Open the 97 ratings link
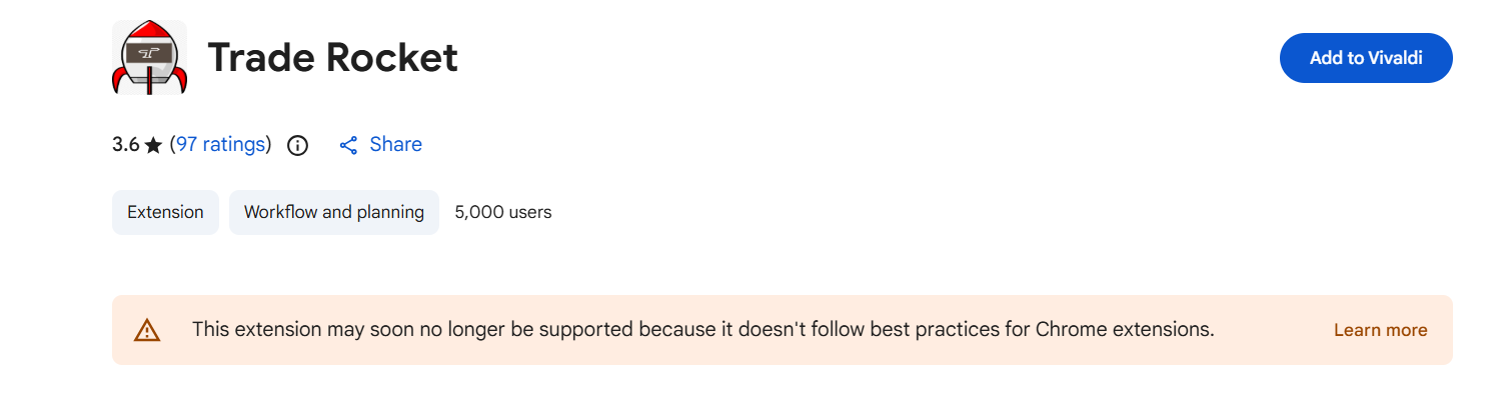Screen dimensions: 1489x409 pos(221,144)
